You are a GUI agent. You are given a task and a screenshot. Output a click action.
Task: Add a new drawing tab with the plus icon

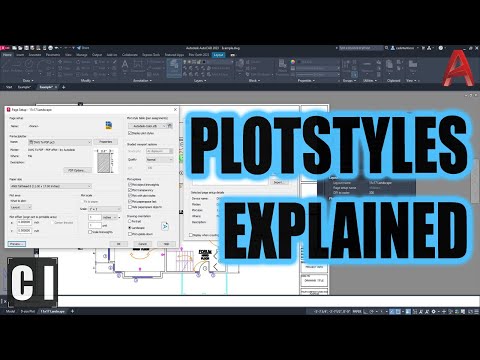[64, 87]
